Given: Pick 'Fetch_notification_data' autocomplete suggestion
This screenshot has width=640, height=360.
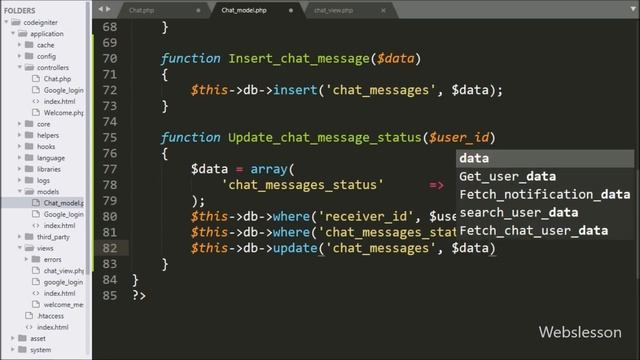Looking at the screenshot, I should 545,194.
